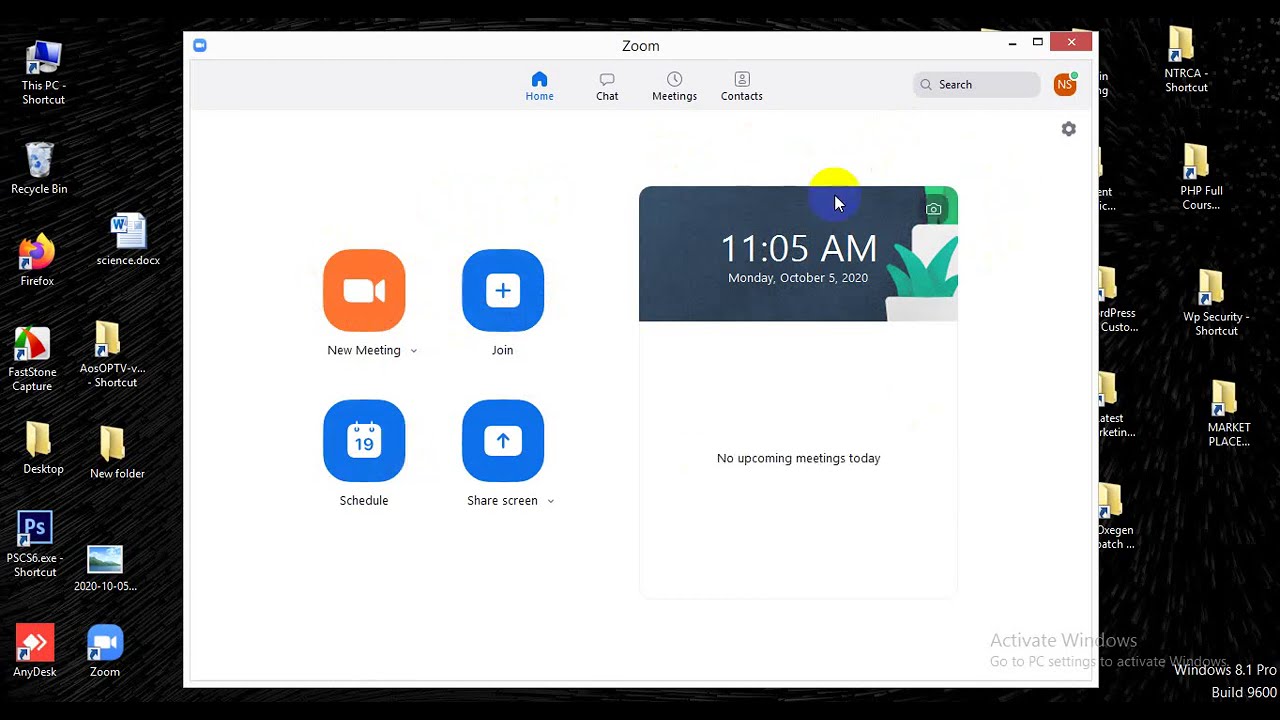Screen dimensions: 1280x720
Task: Select the 2020-10-05 image file thumbnail
Action: click(105, 568)
